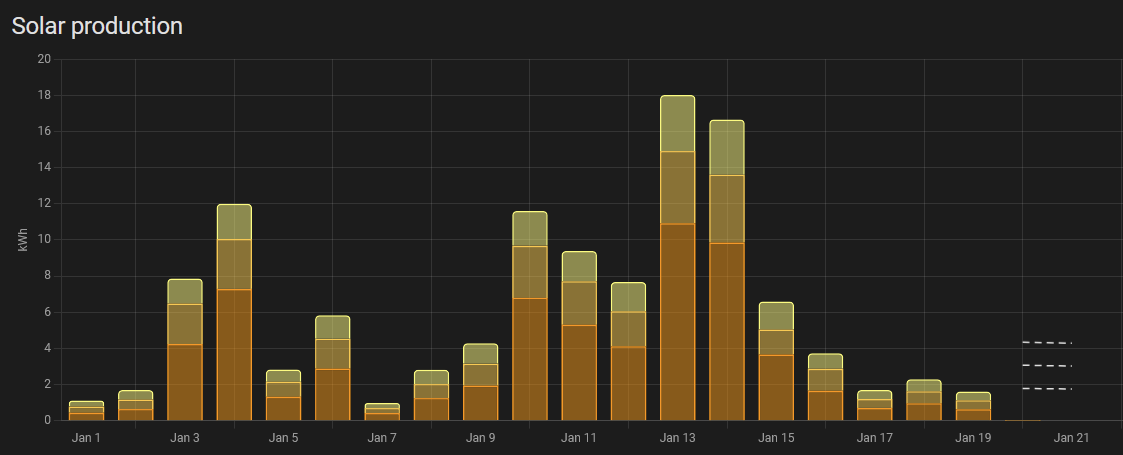The width and height of the screenshot is (1123, 455).
Task: Click top yellow segment of the Jan 16 bar
Action: coord(826,362)
